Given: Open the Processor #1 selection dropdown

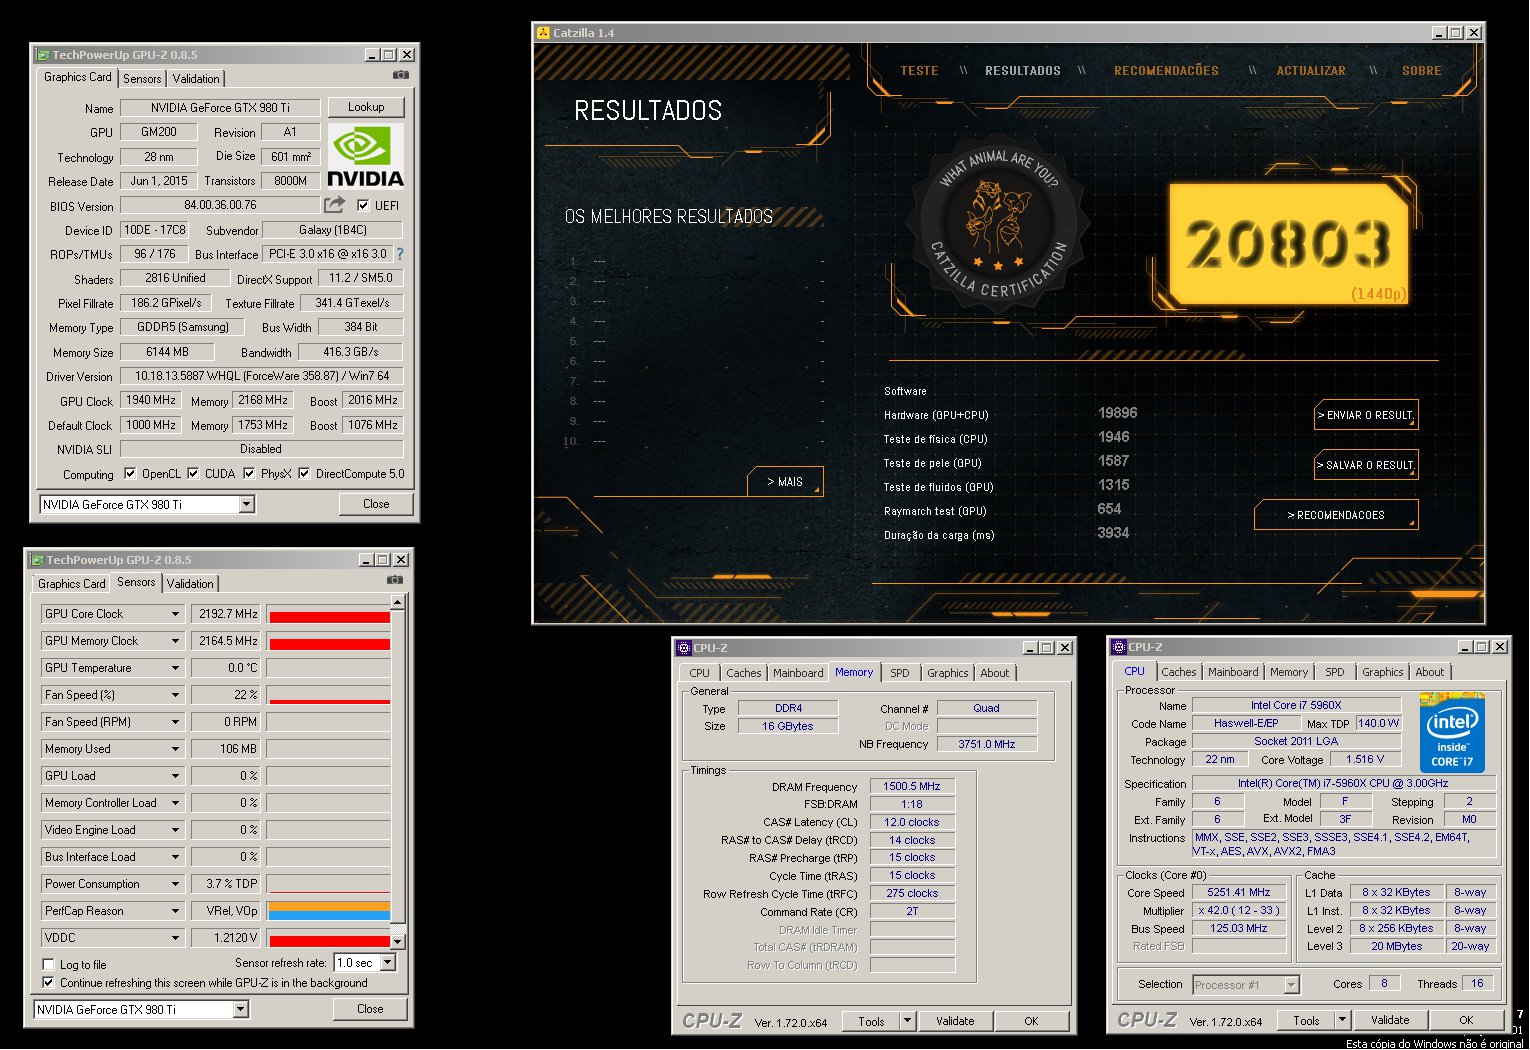Looking at the screenshot, I should click(1291, 985).
